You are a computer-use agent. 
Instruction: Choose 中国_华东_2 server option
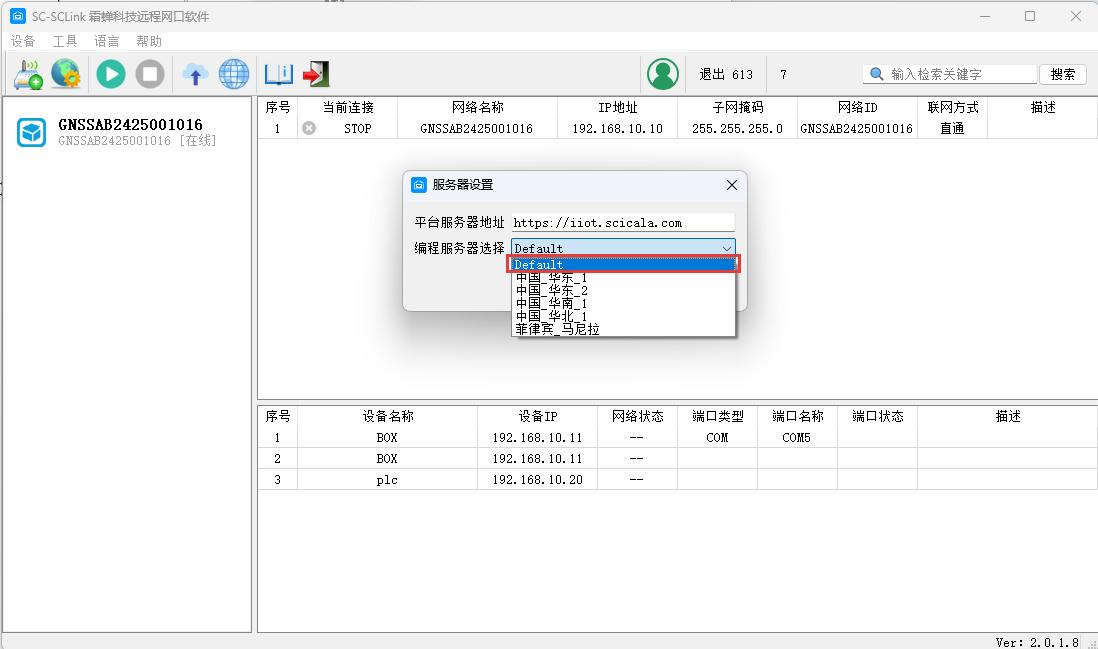[623, 291]
